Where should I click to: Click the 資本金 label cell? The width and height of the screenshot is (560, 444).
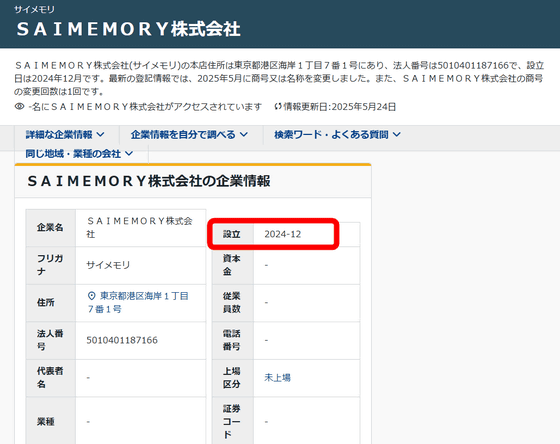click(232, 265)
